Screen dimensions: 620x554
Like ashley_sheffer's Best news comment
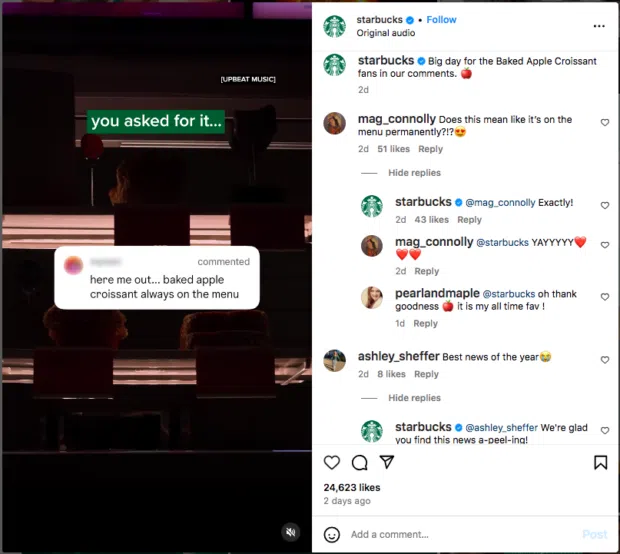605,360
